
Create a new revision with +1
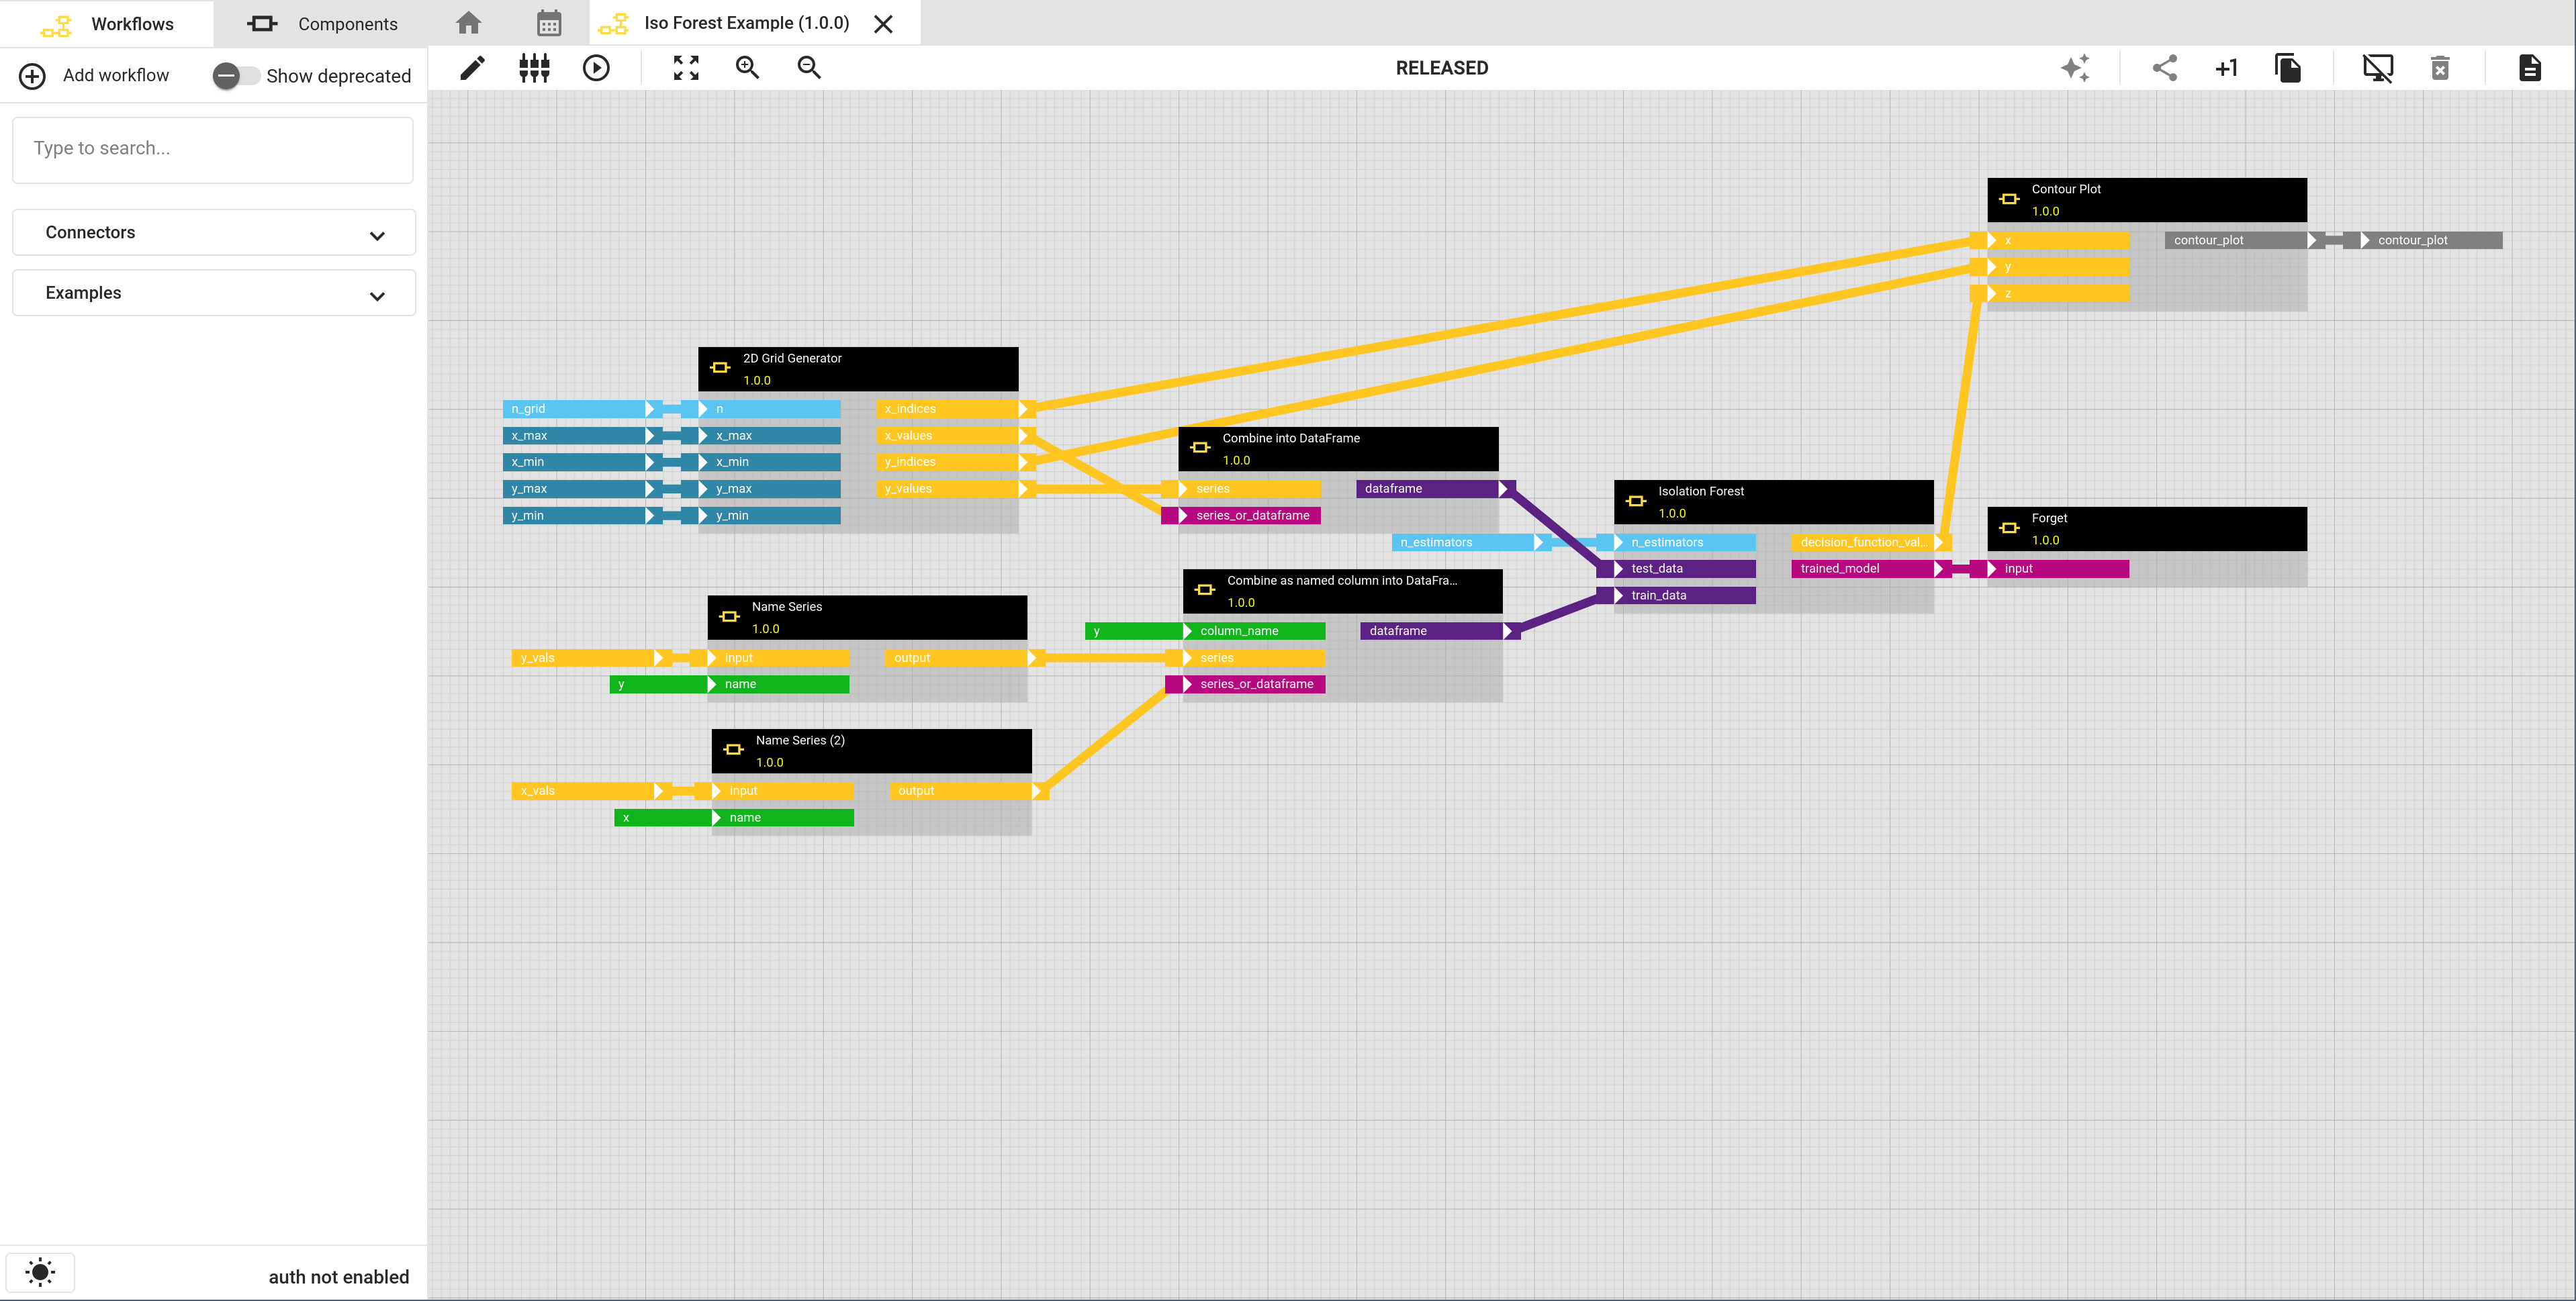click(2226, 68)
